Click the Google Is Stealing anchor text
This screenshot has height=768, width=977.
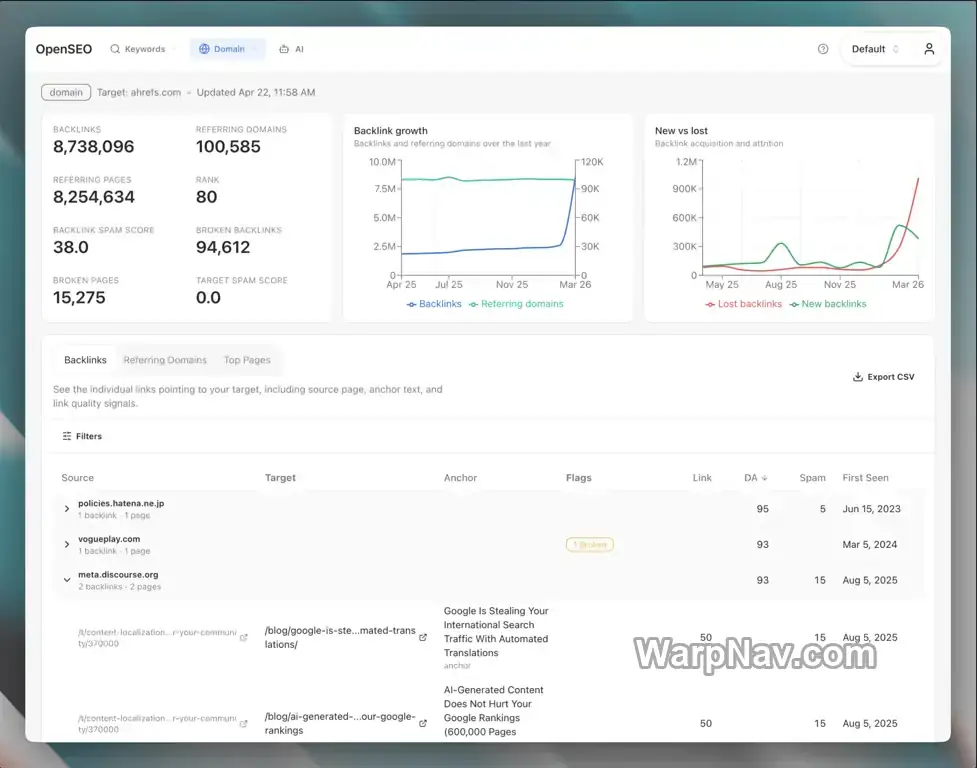496,632
